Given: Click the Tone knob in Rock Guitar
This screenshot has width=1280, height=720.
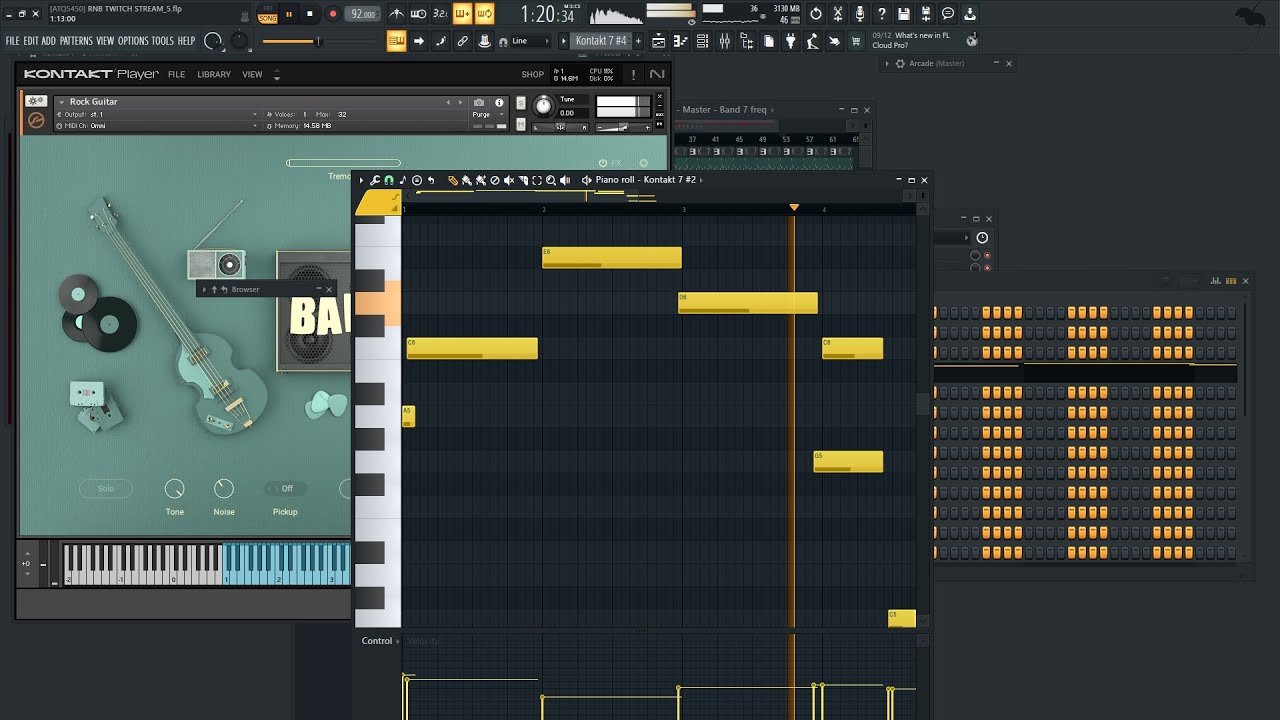Looking at the screenshot, I should pos(174,489).
